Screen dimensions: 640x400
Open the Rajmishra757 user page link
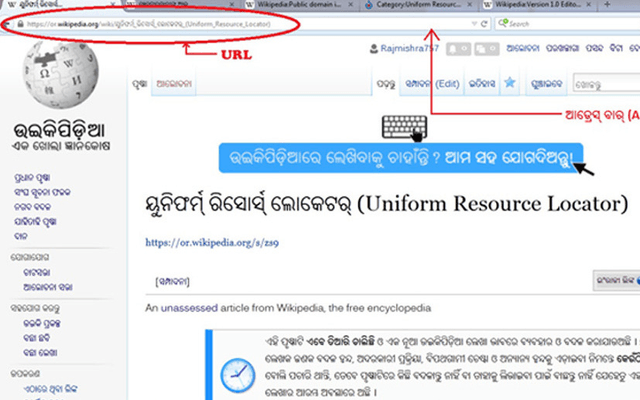point(409,49)
